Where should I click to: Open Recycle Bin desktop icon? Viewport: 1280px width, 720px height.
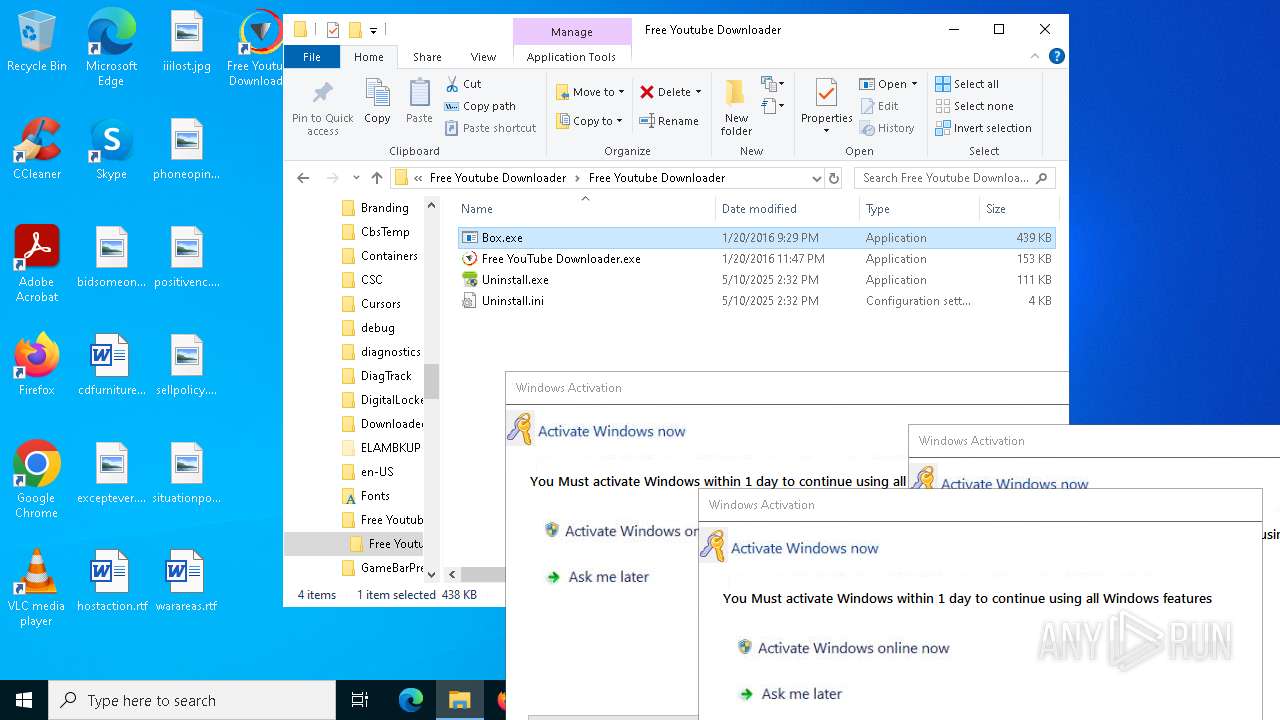coord(37,42)
